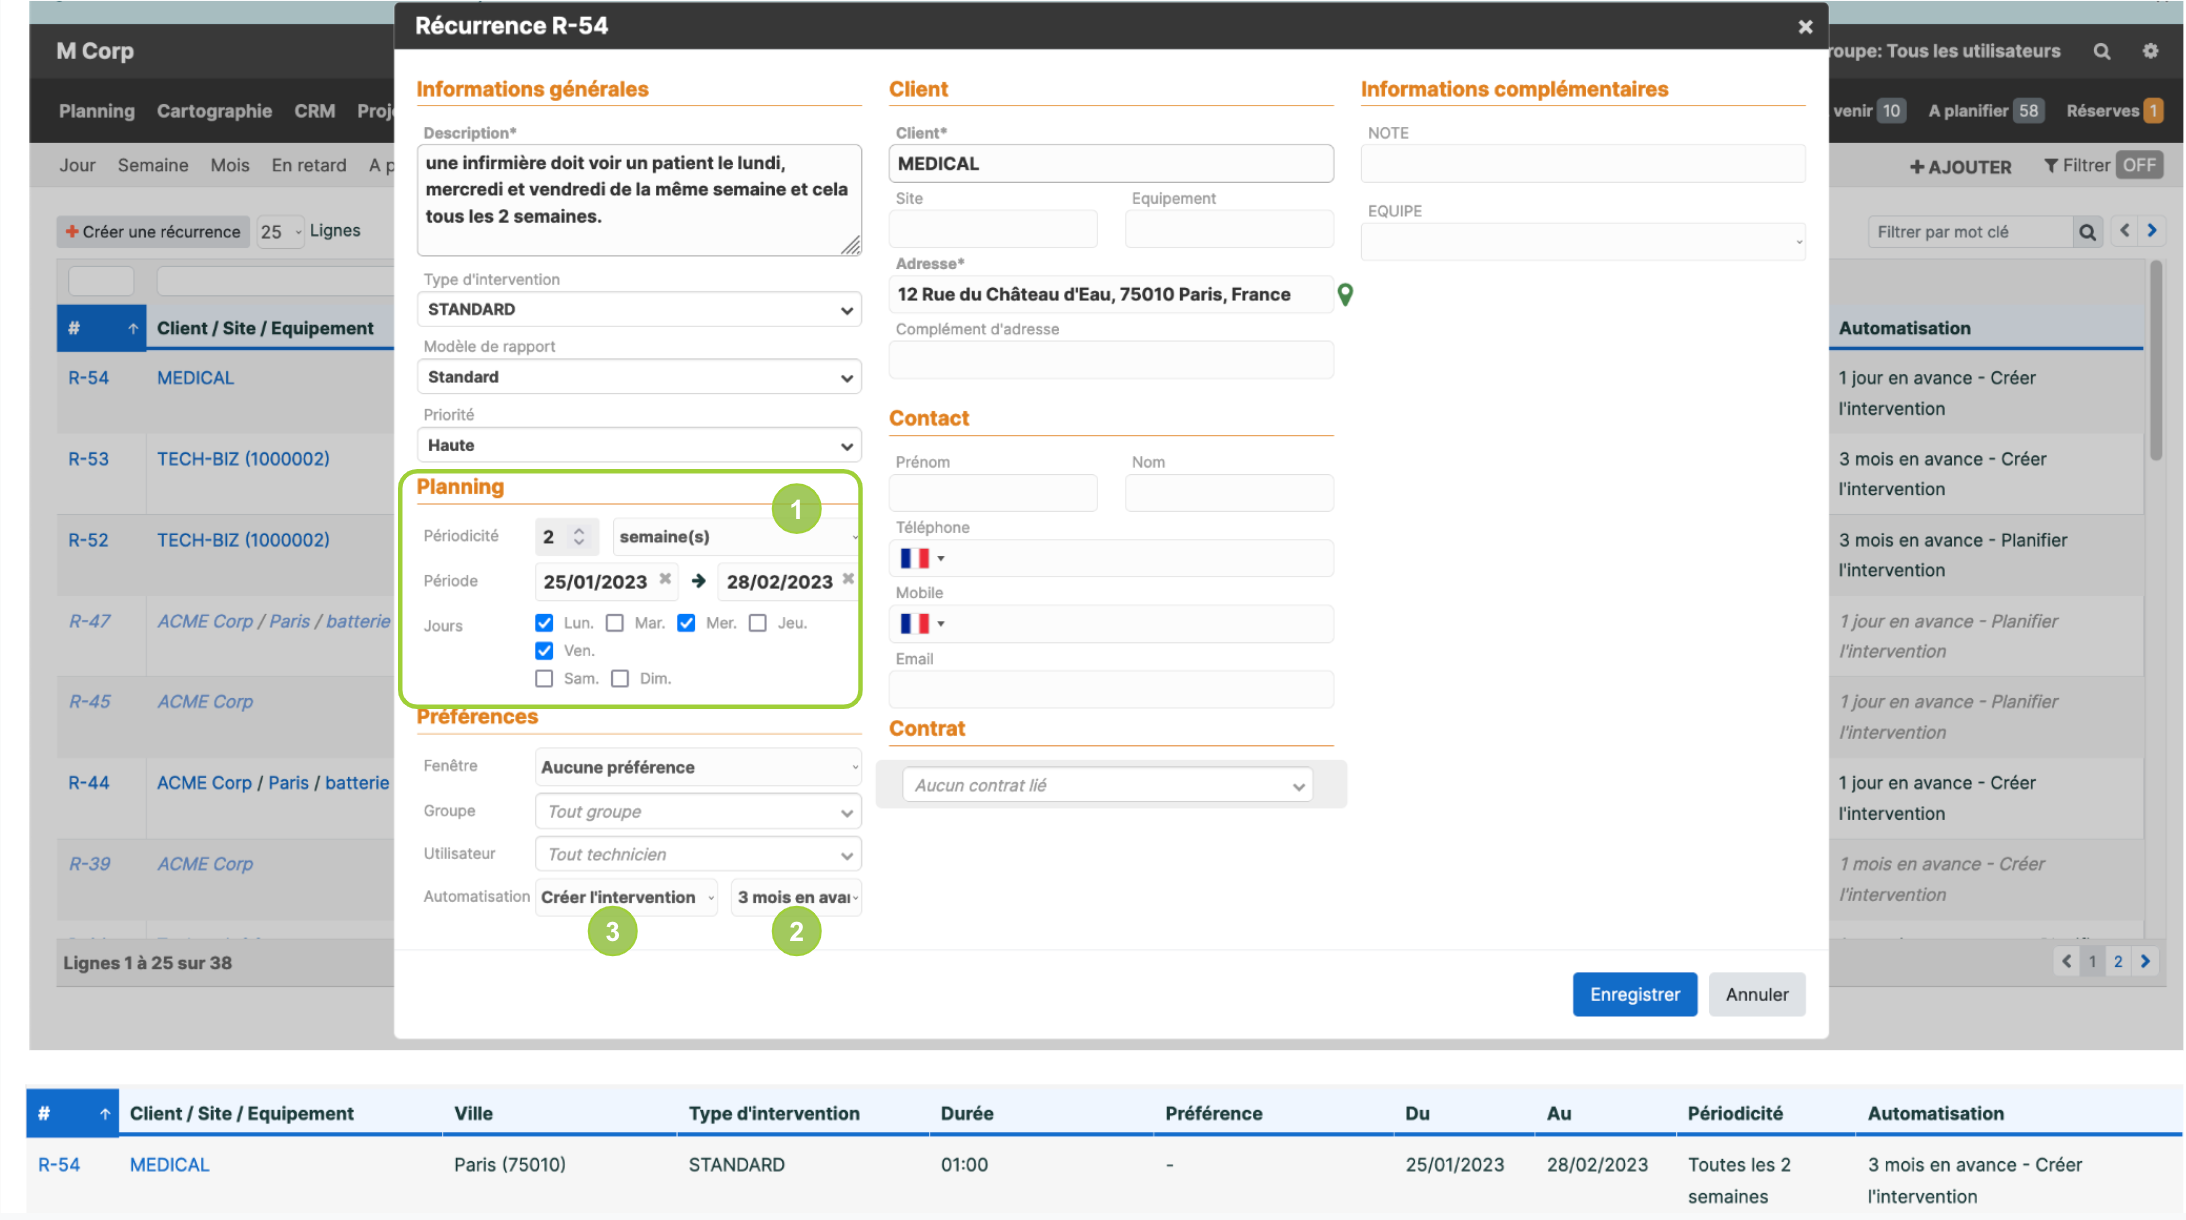Viewport: 2186px width, 1220px height.
Task: Go to previous page arrow beside keyword filter
Action: pyautogui.click(x=2125, y=231)
